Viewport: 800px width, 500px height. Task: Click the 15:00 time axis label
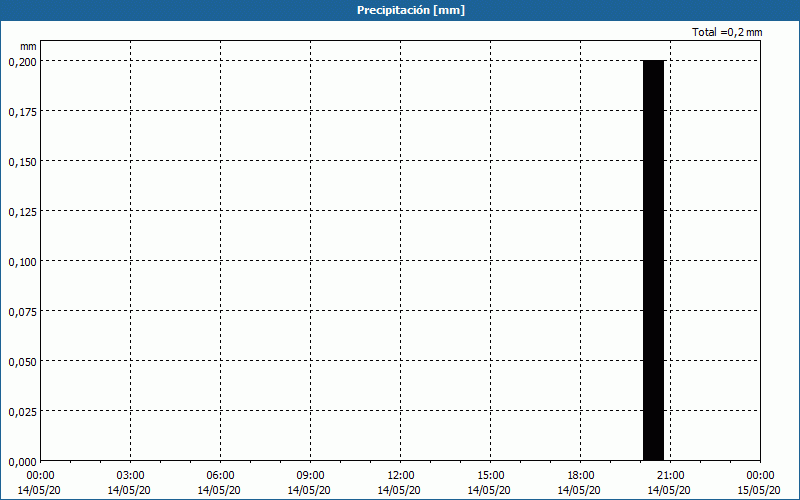(490, 475)
